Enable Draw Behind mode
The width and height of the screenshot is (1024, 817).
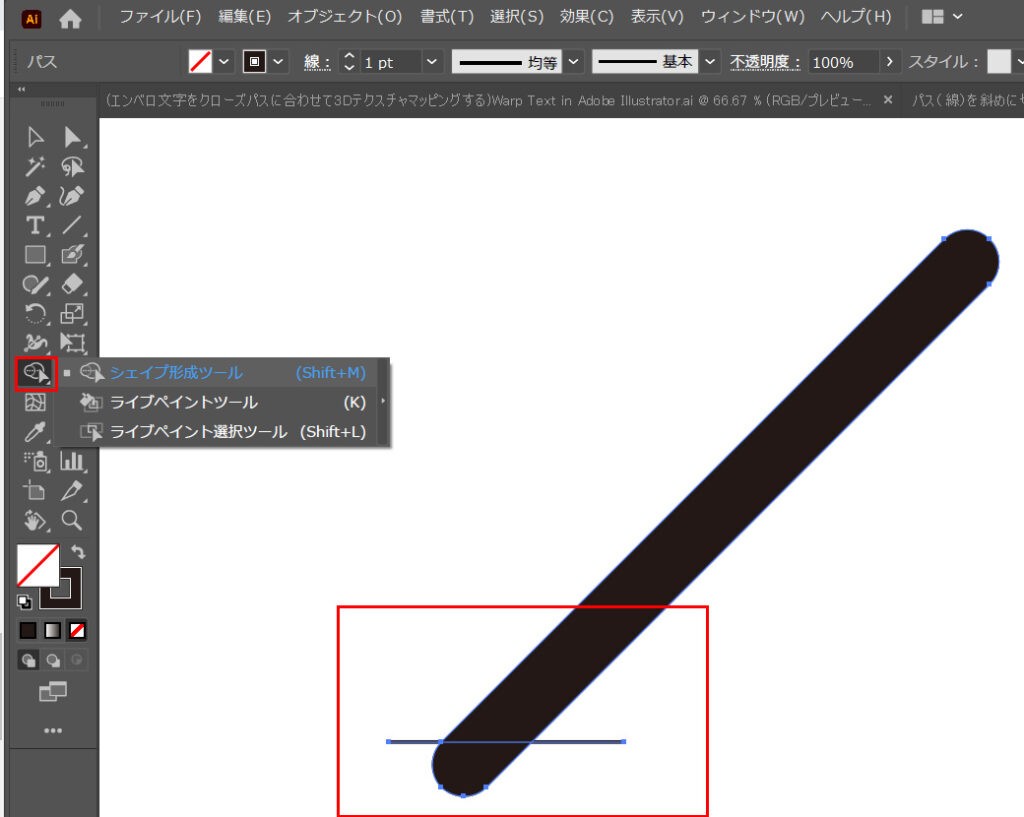click(52, 660)
